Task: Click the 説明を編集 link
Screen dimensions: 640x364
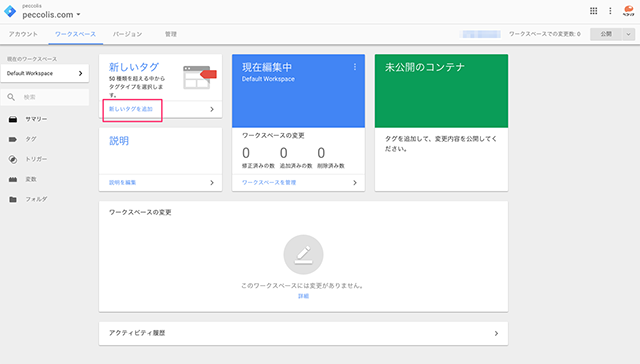Action: (122, 182)
